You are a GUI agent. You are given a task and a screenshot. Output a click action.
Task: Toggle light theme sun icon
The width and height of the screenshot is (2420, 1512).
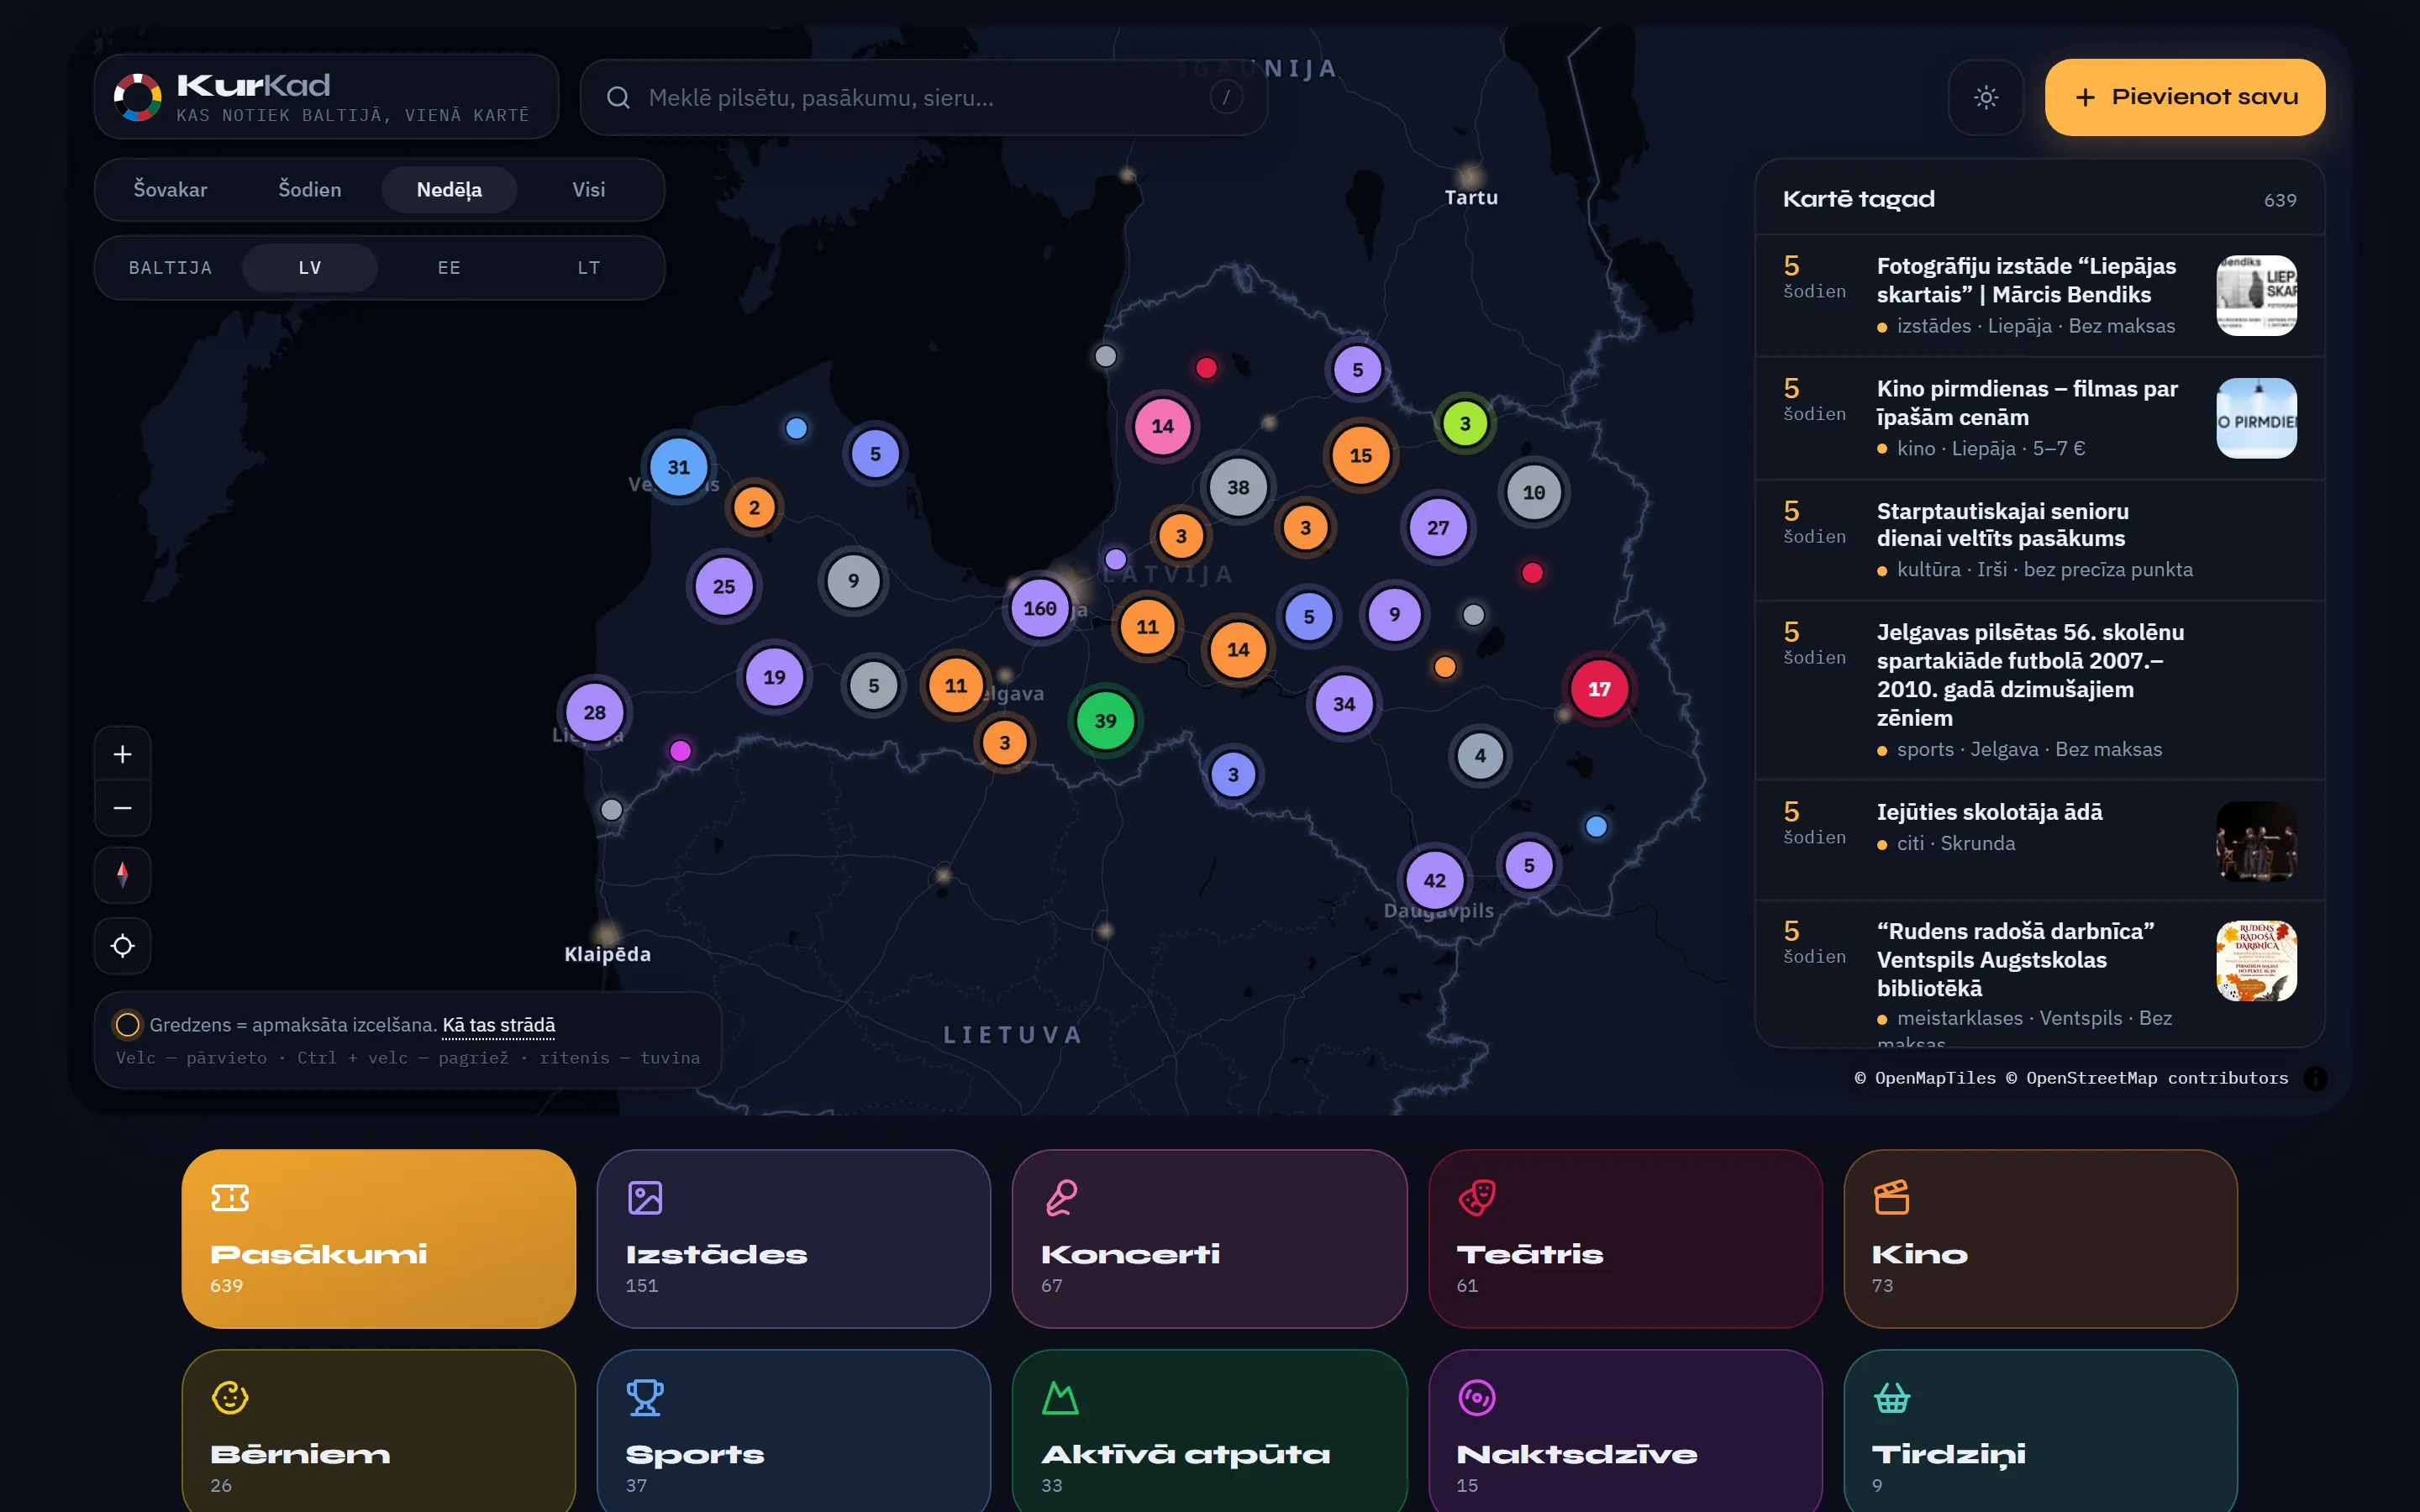click(1986, 97)
